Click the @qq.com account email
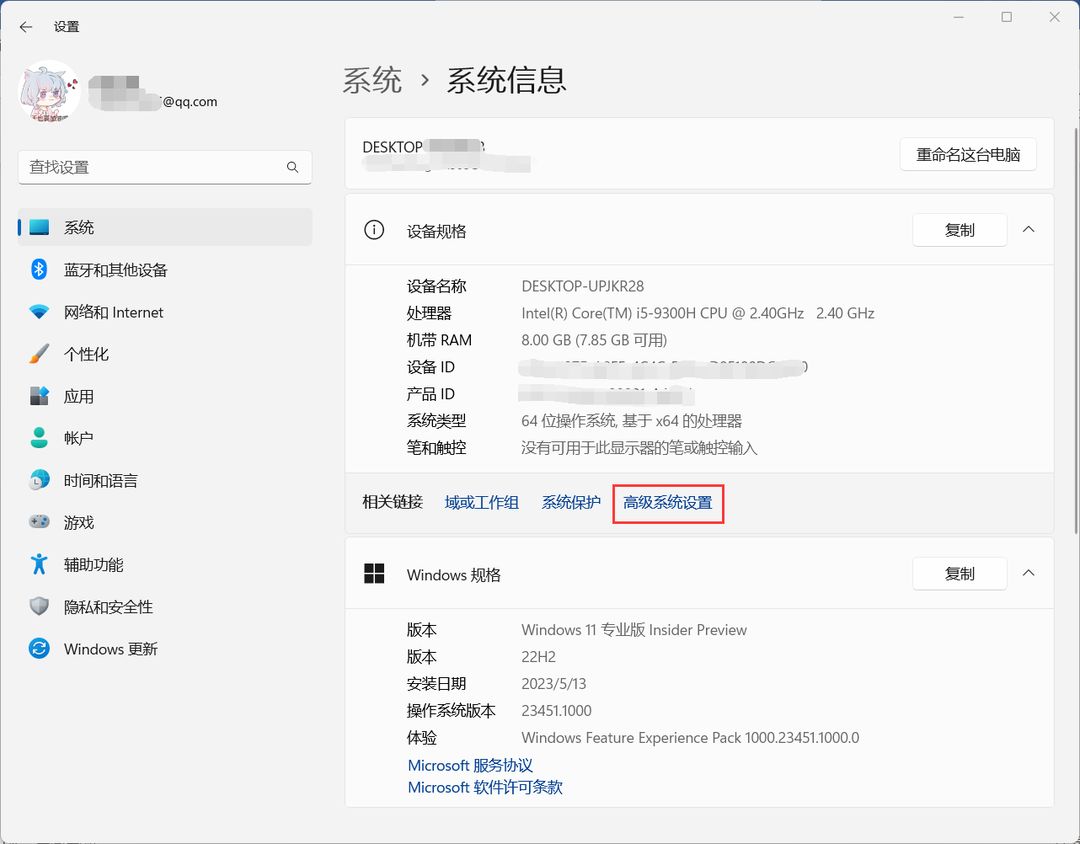 pyautogui.click(x=189, y=102)
